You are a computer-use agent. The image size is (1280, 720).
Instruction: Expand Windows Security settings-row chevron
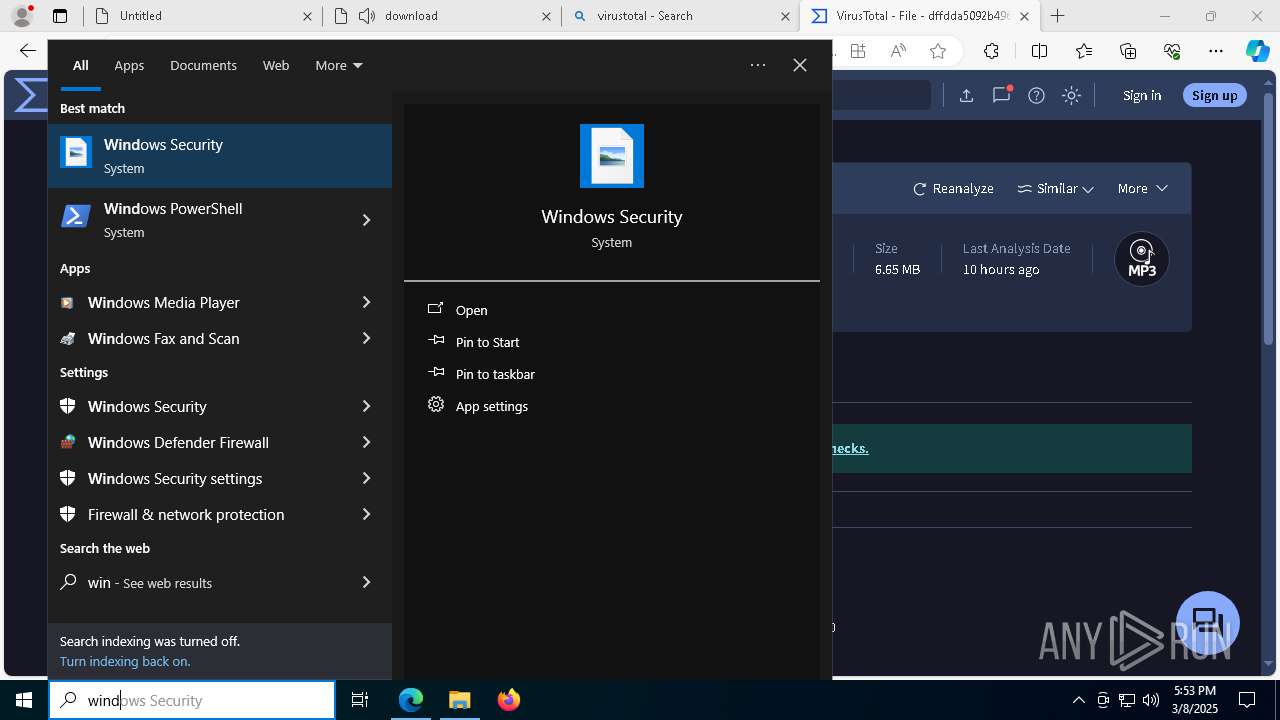pos(367,406)
